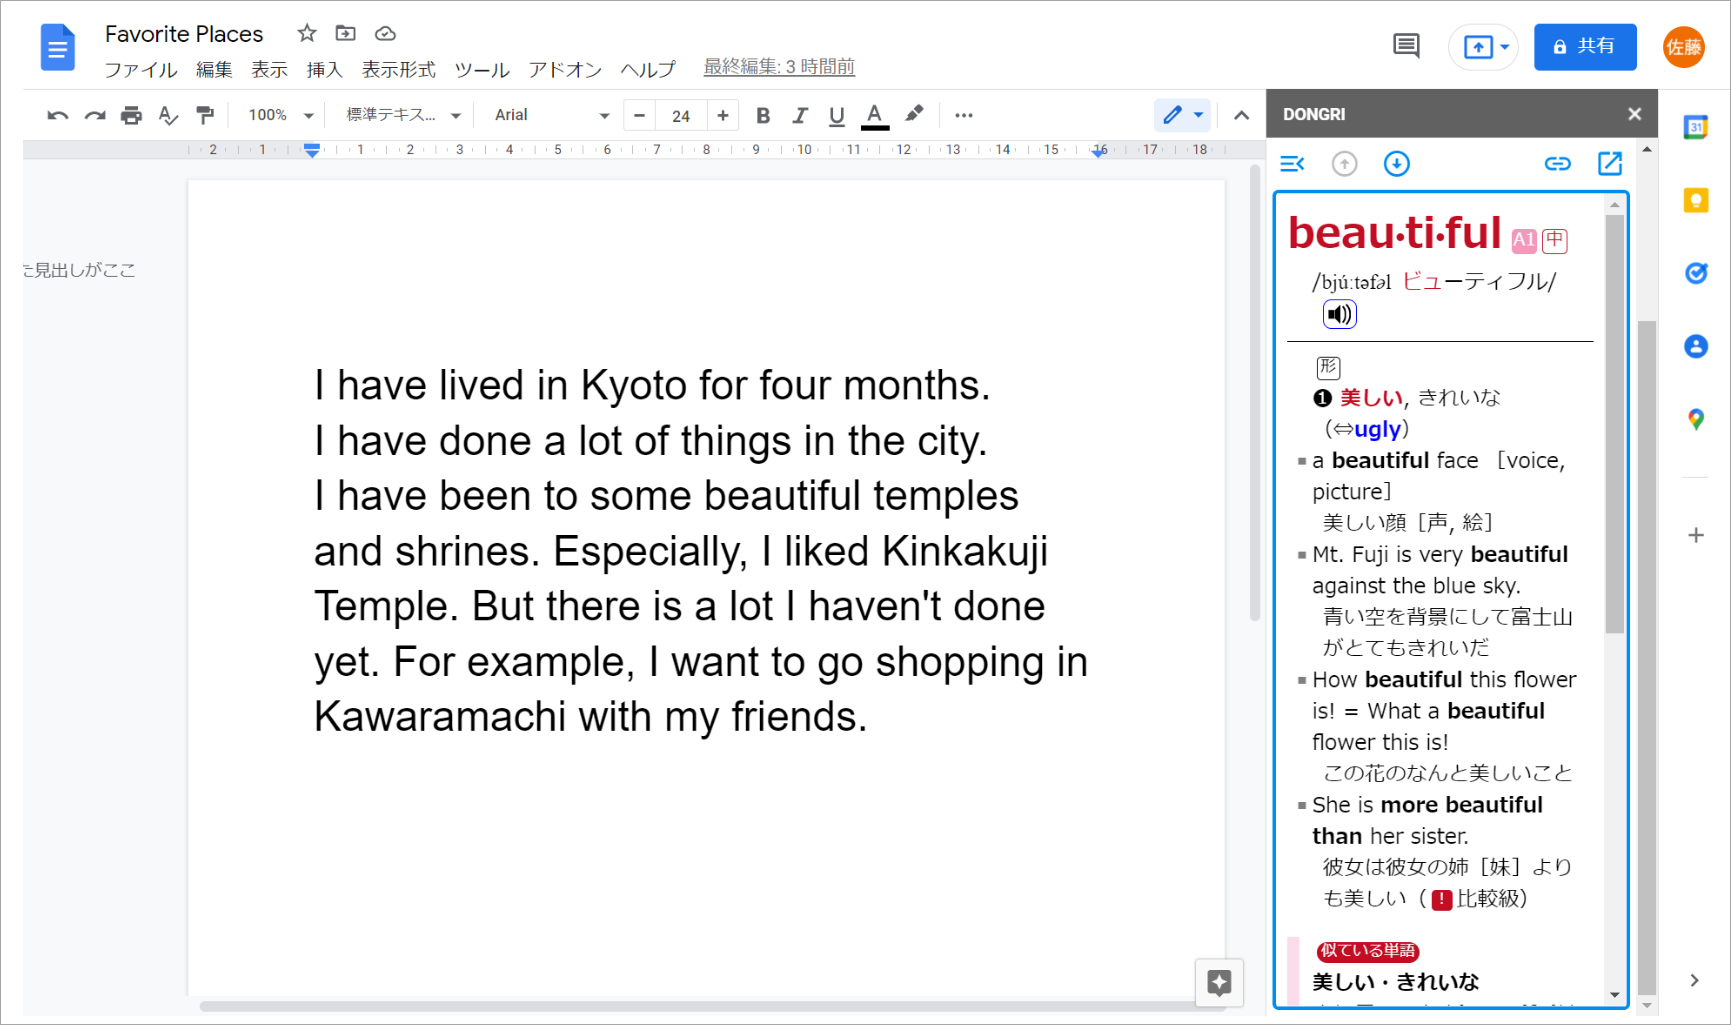Open the 100% zoom dropdown
The height and width of the screenshot is (1025, 1731).
(281, 115)
